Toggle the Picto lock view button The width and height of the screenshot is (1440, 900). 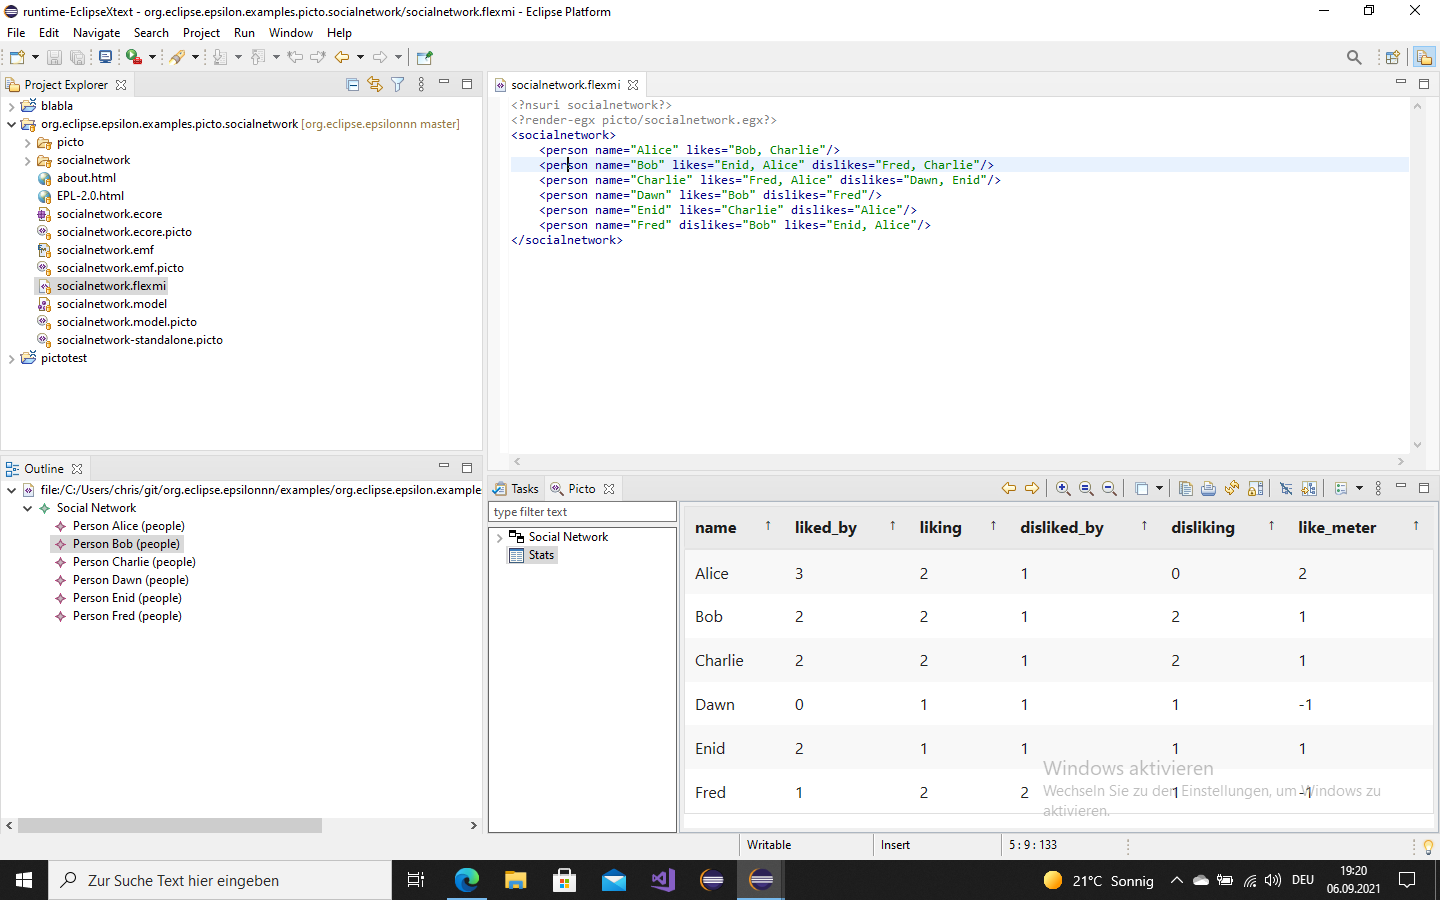click(x=1256, y=489)
